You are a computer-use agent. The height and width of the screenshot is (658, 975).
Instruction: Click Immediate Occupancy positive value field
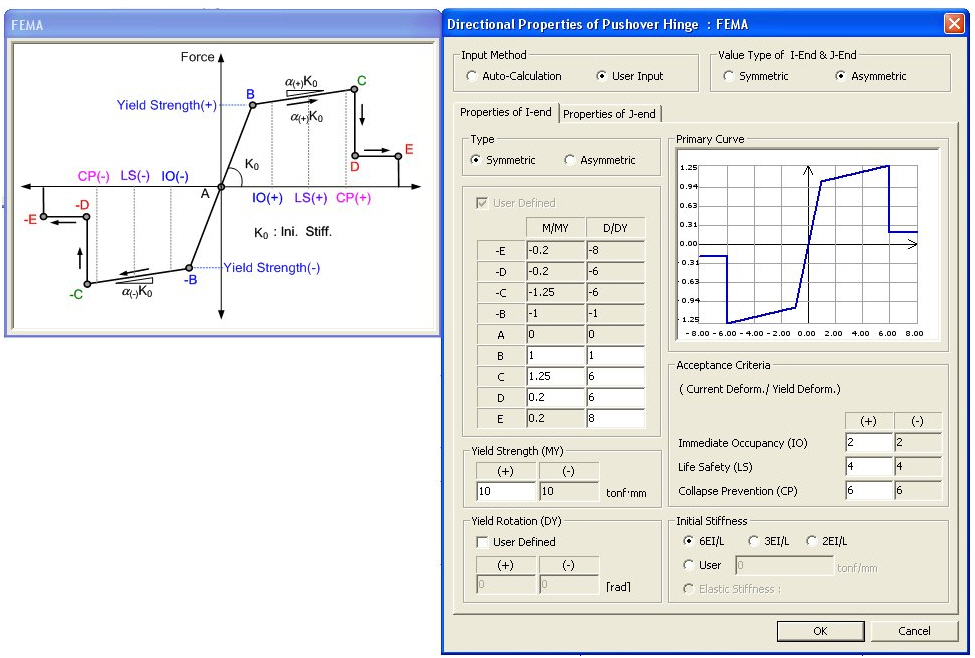(868, 443)
